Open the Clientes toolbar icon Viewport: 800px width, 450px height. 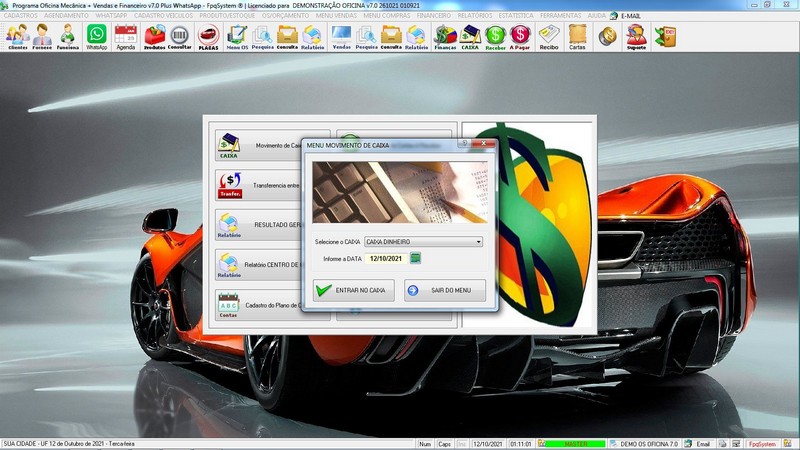click(x=17, y=37)
